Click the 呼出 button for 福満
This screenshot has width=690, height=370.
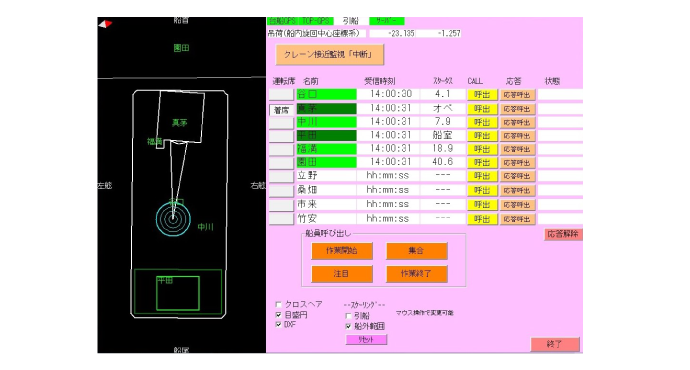pos(482,149)
